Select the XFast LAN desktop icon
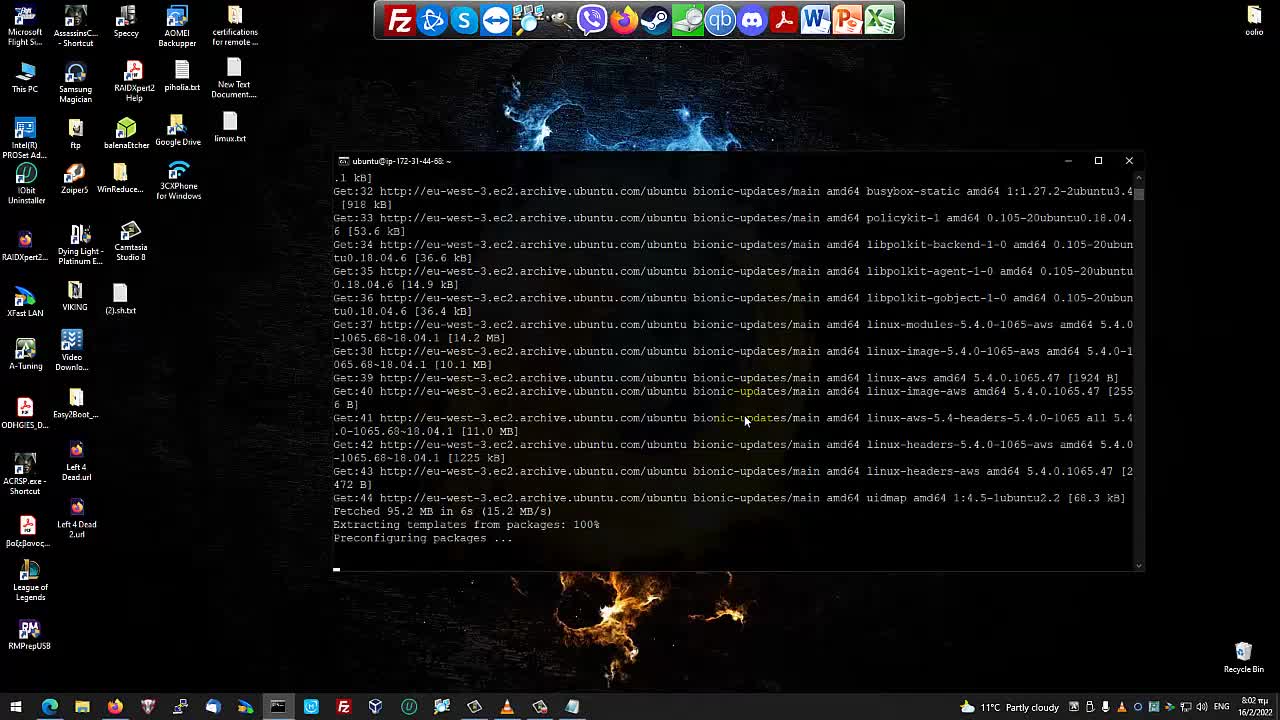The height and width of the screenshot is (720, 1280). pyautogui.click(x=25, y=302)
